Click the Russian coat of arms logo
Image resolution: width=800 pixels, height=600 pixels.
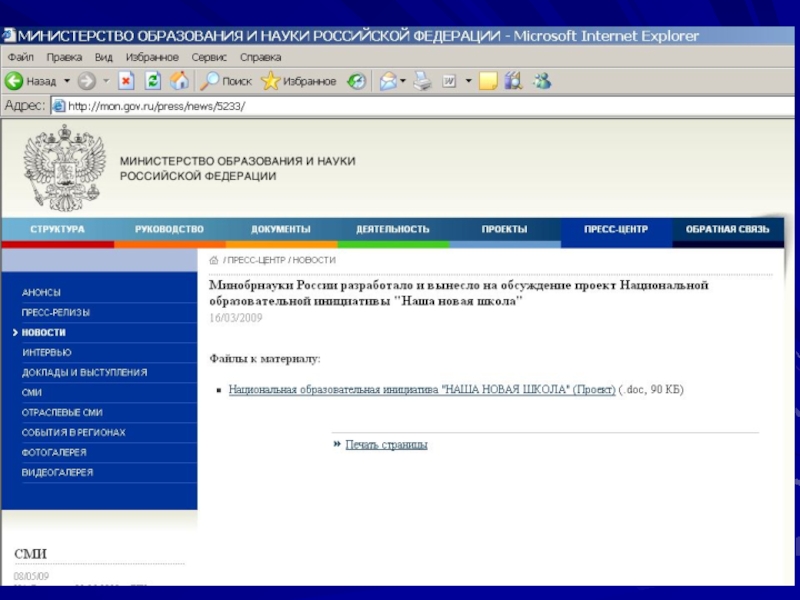[x=64, y=168]
